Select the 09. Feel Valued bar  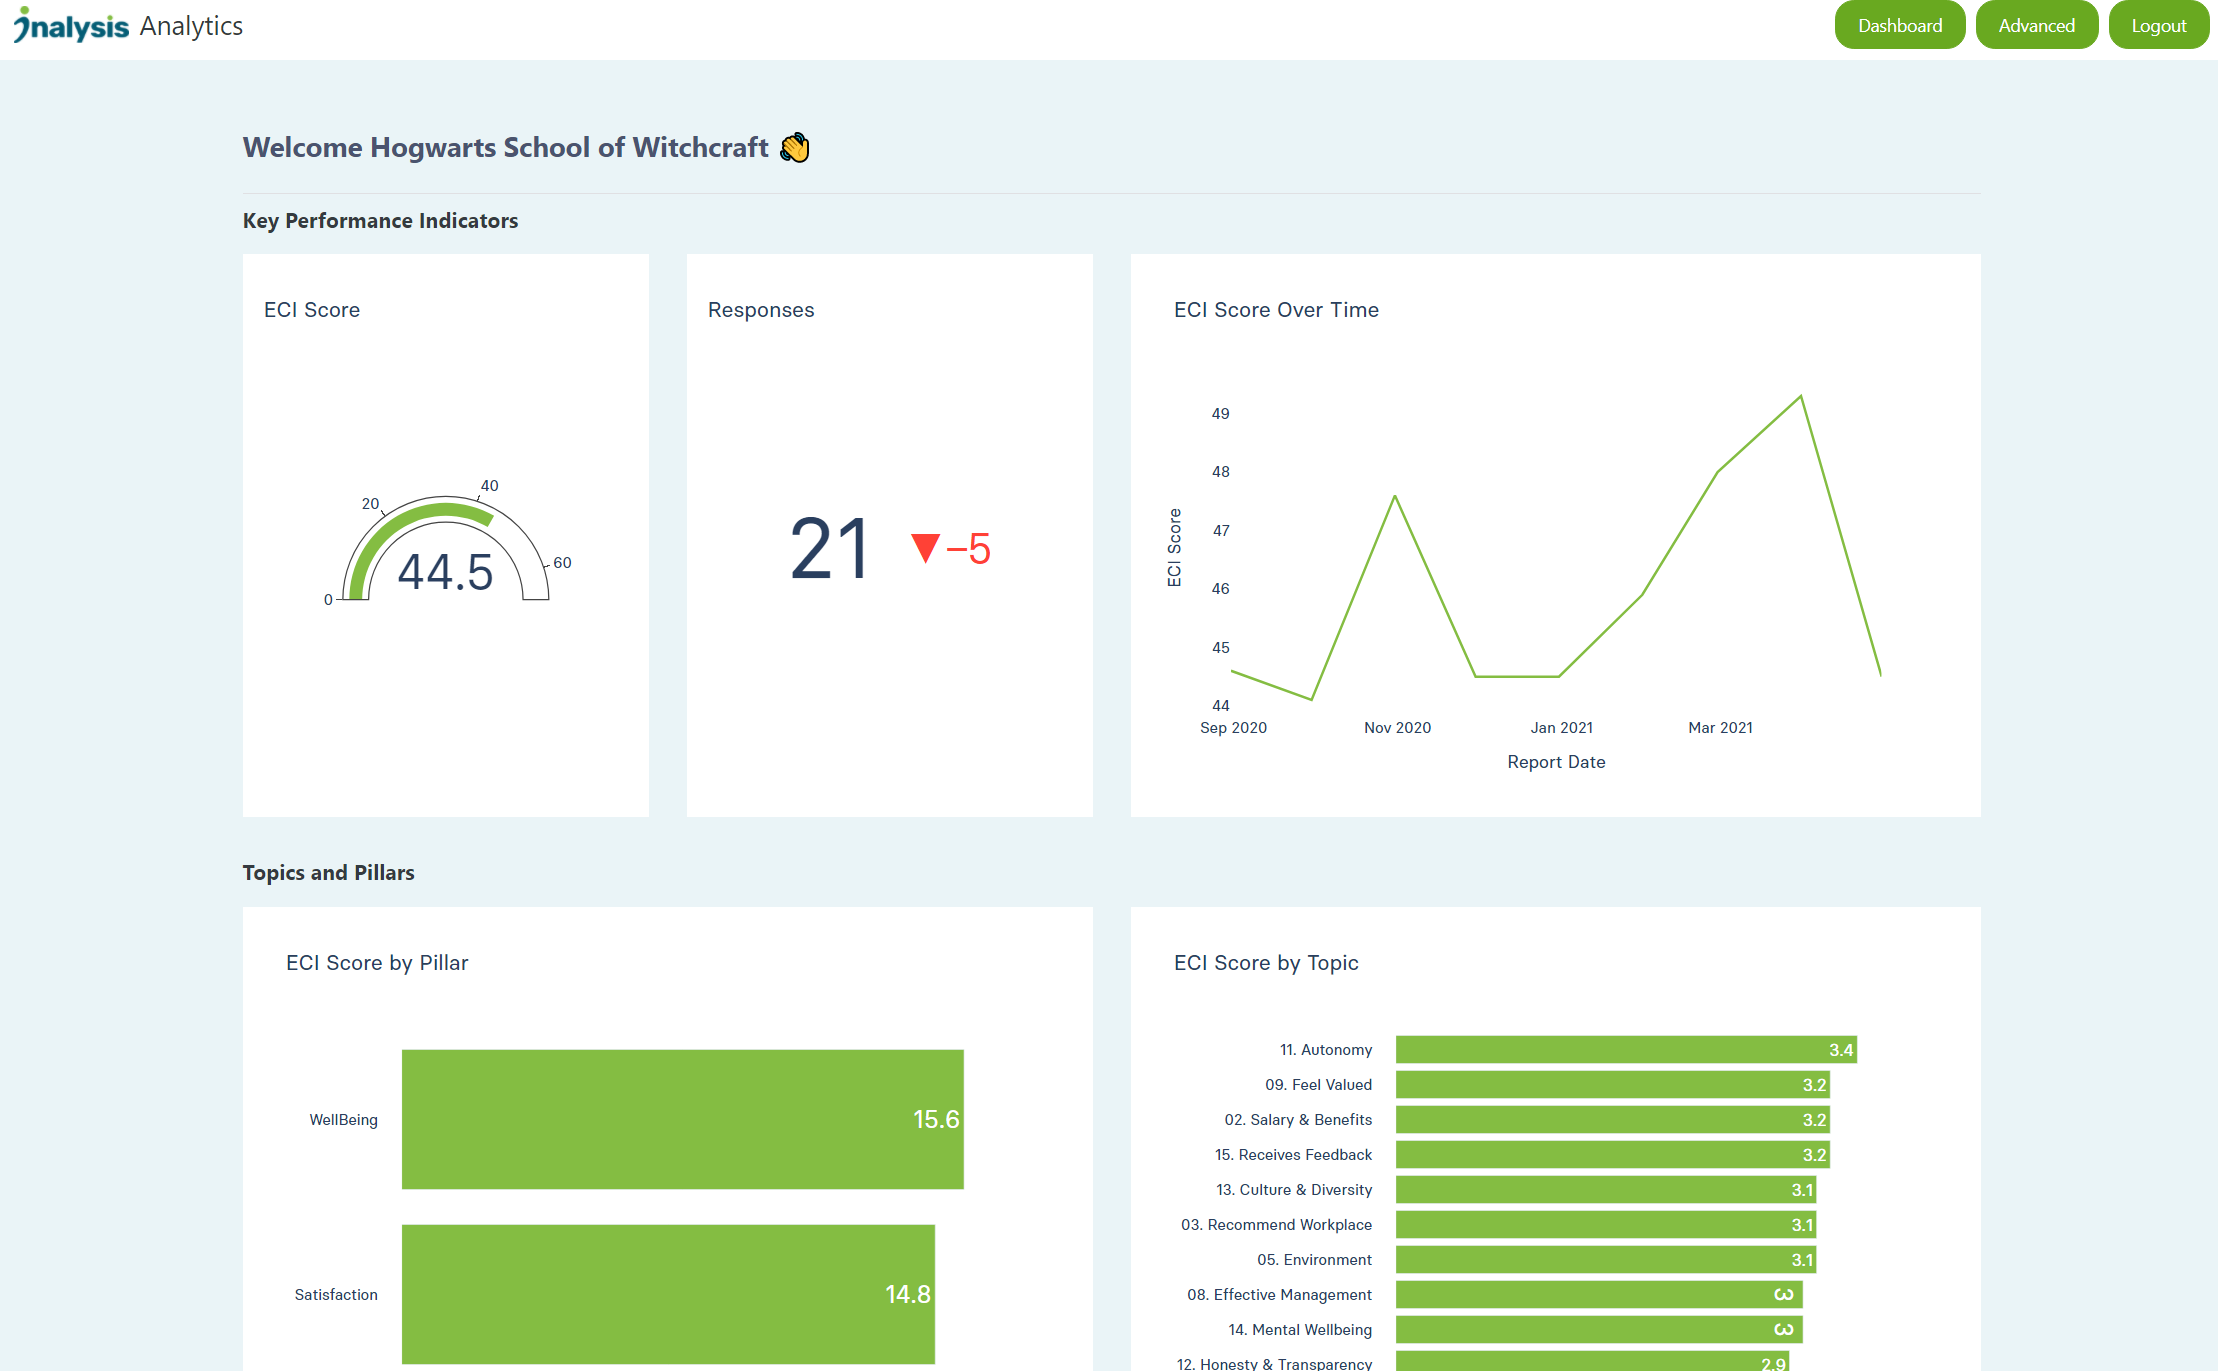coord(1612,1085)
